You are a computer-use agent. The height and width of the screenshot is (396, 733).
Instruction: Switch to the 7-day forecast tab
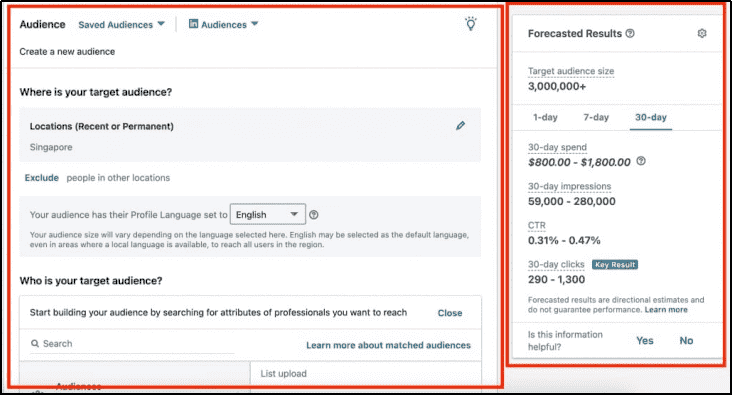(596, 117)
